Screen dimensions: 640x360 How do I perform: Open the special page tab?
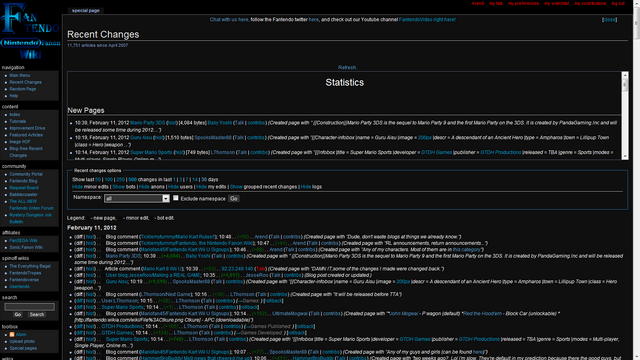coord(86,11)
